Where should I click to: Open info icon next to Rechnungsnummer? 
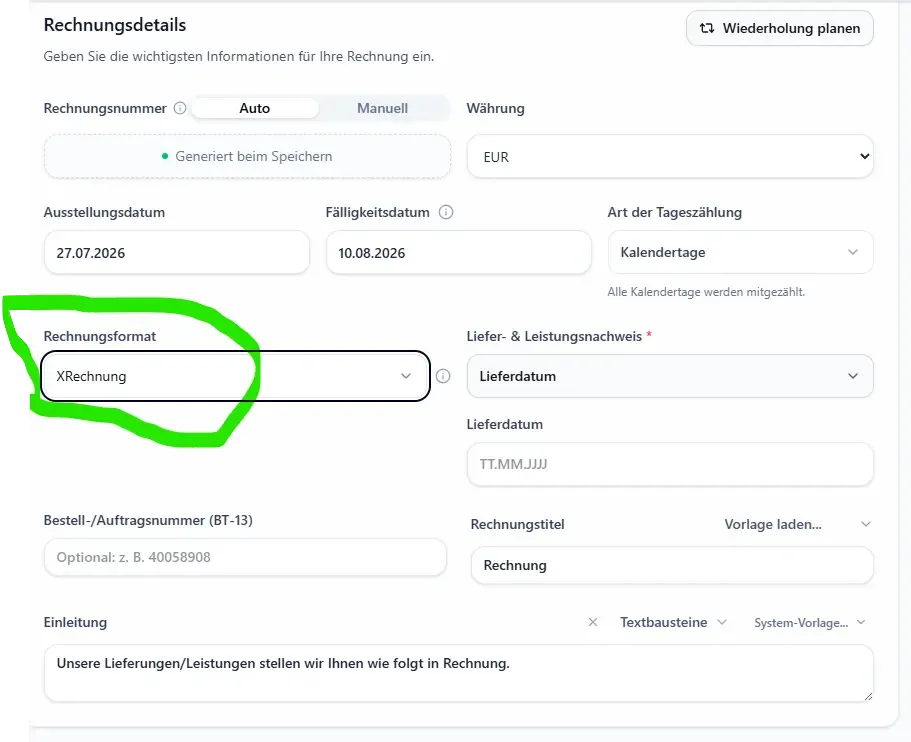180,108
